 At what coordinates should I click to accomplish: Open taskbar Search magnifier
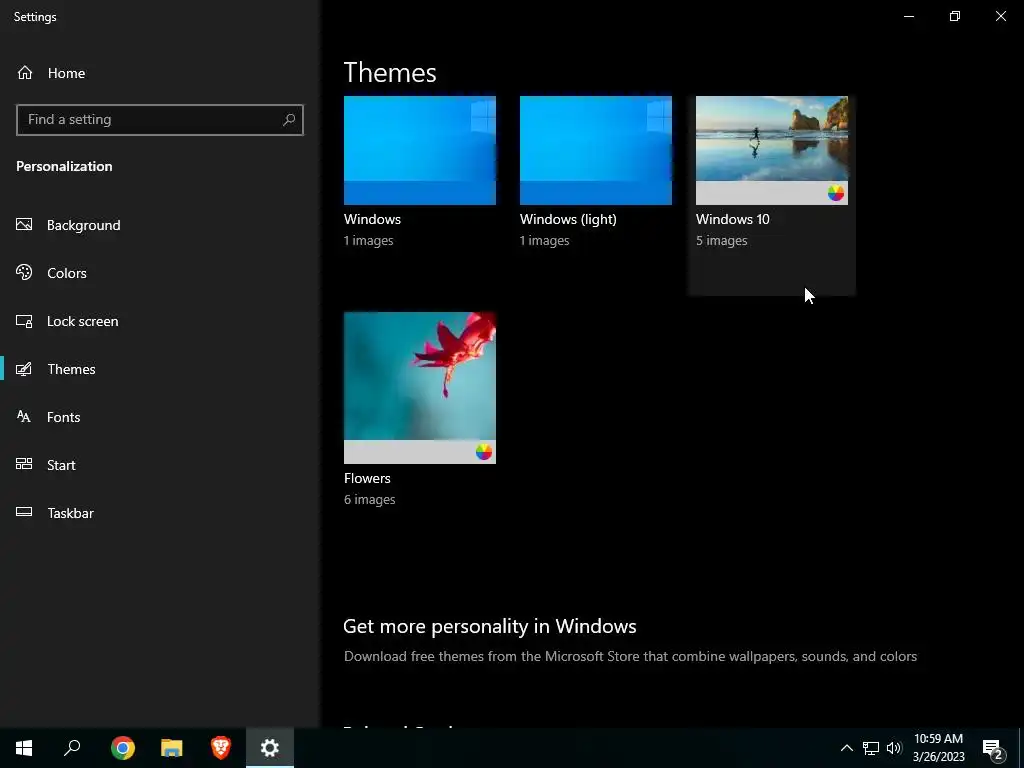[x=72, y=748]
